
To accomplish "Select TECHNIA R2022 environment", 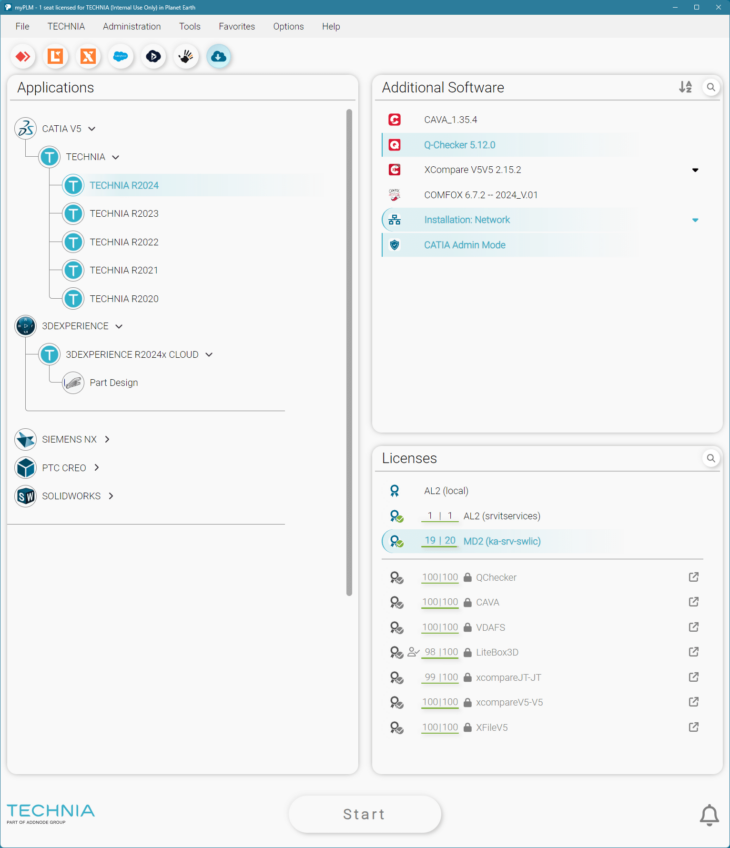I will point(124,242).
